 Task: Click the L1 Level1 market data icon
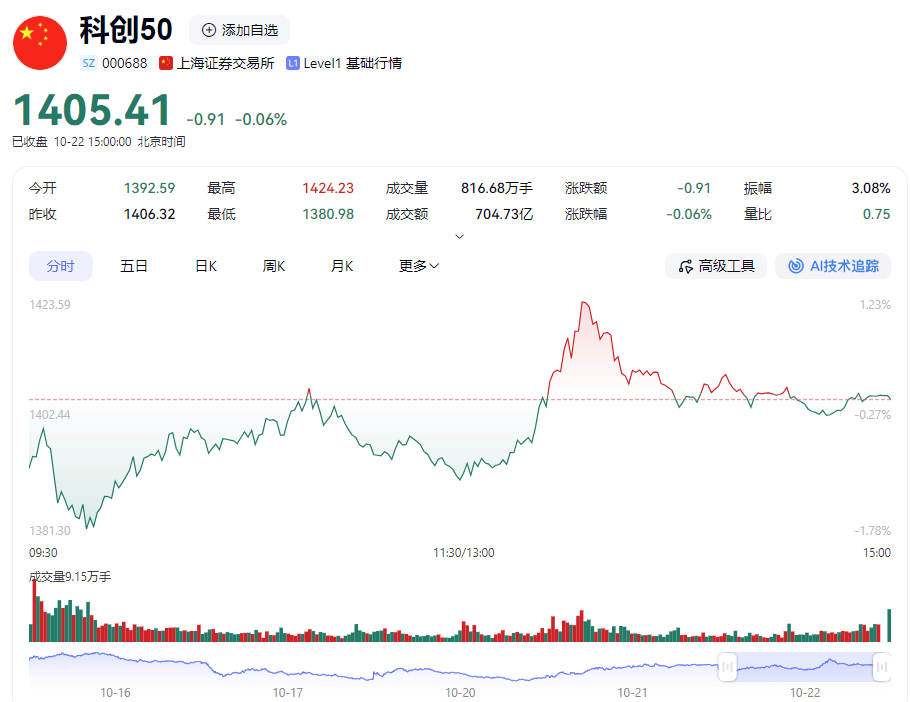pyautogui.click(x=291, y=62)
